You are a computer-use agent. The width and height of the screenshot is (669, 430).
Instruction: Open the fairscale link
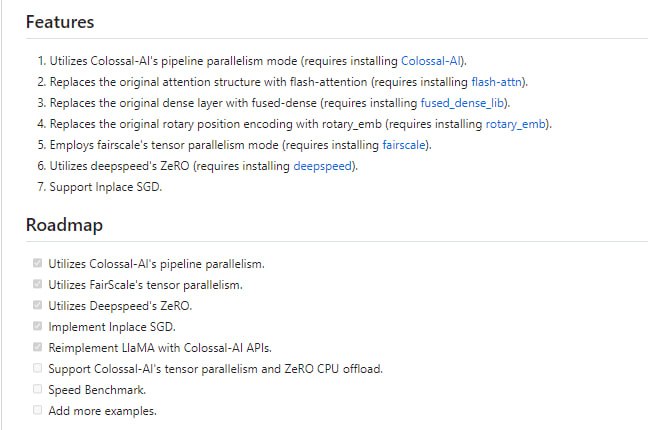407,145
